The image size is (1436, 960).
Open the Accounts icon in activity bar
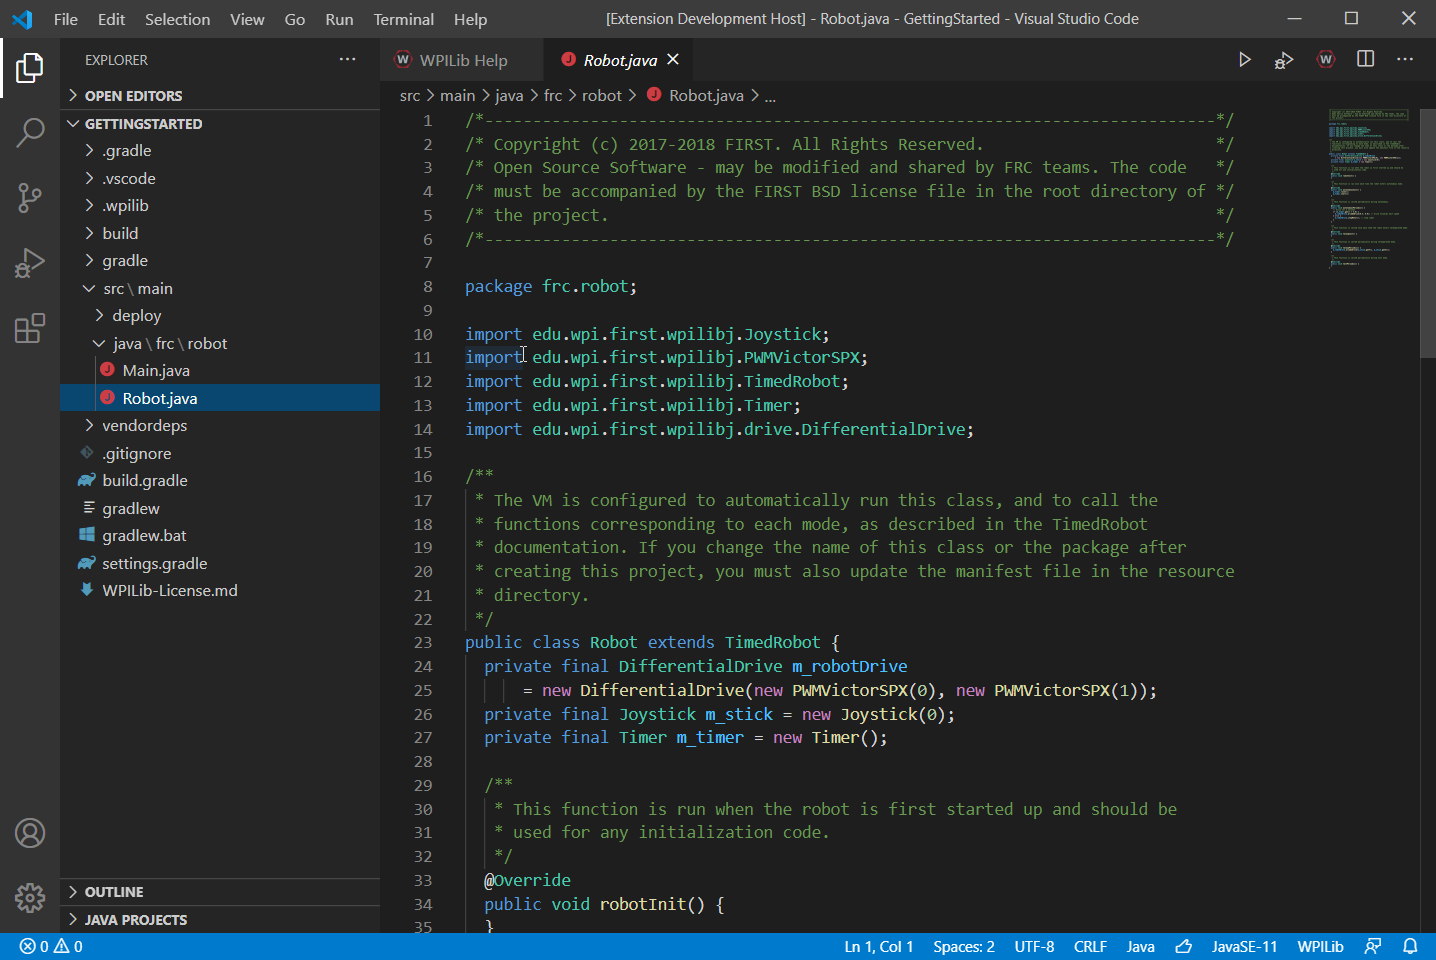[x=30, y=833]
